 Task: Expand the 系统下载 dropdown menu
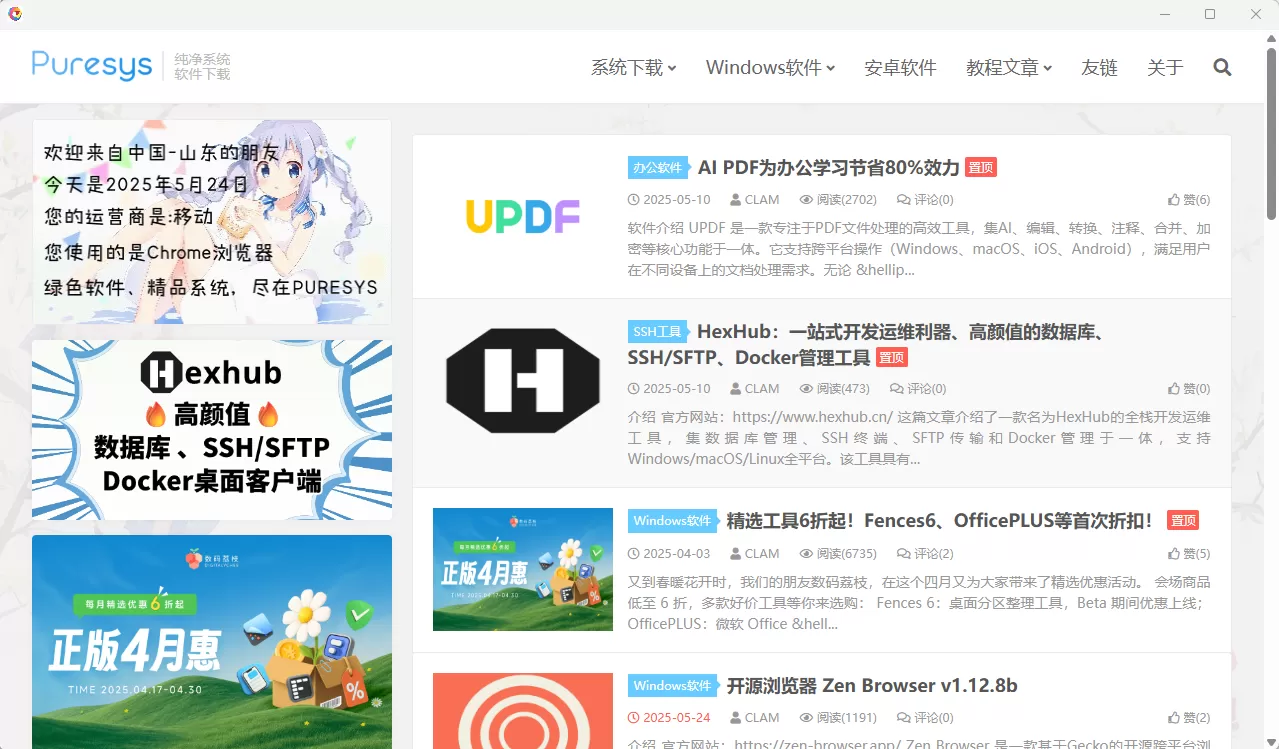coord(628,67)
